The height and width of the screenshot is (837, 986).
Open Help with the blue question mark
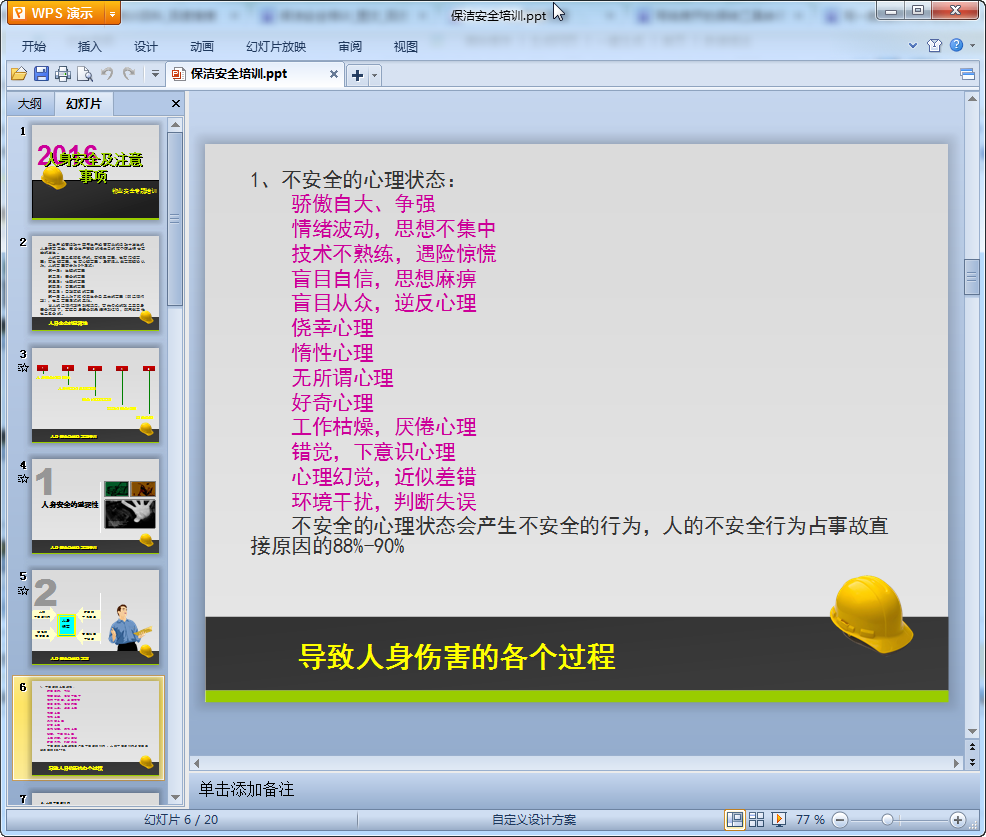point(956,46)
